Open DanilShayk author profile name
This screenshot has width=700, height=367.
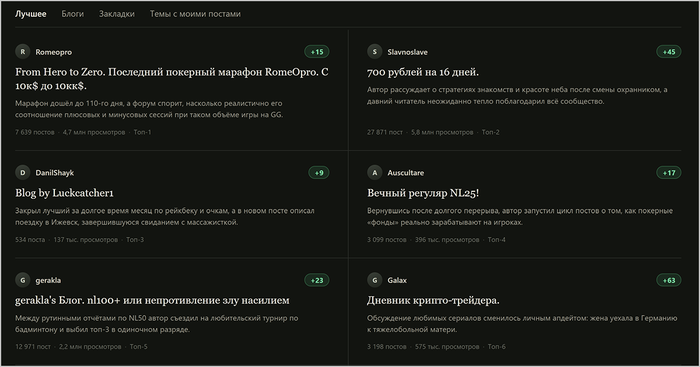click(54, 173)
